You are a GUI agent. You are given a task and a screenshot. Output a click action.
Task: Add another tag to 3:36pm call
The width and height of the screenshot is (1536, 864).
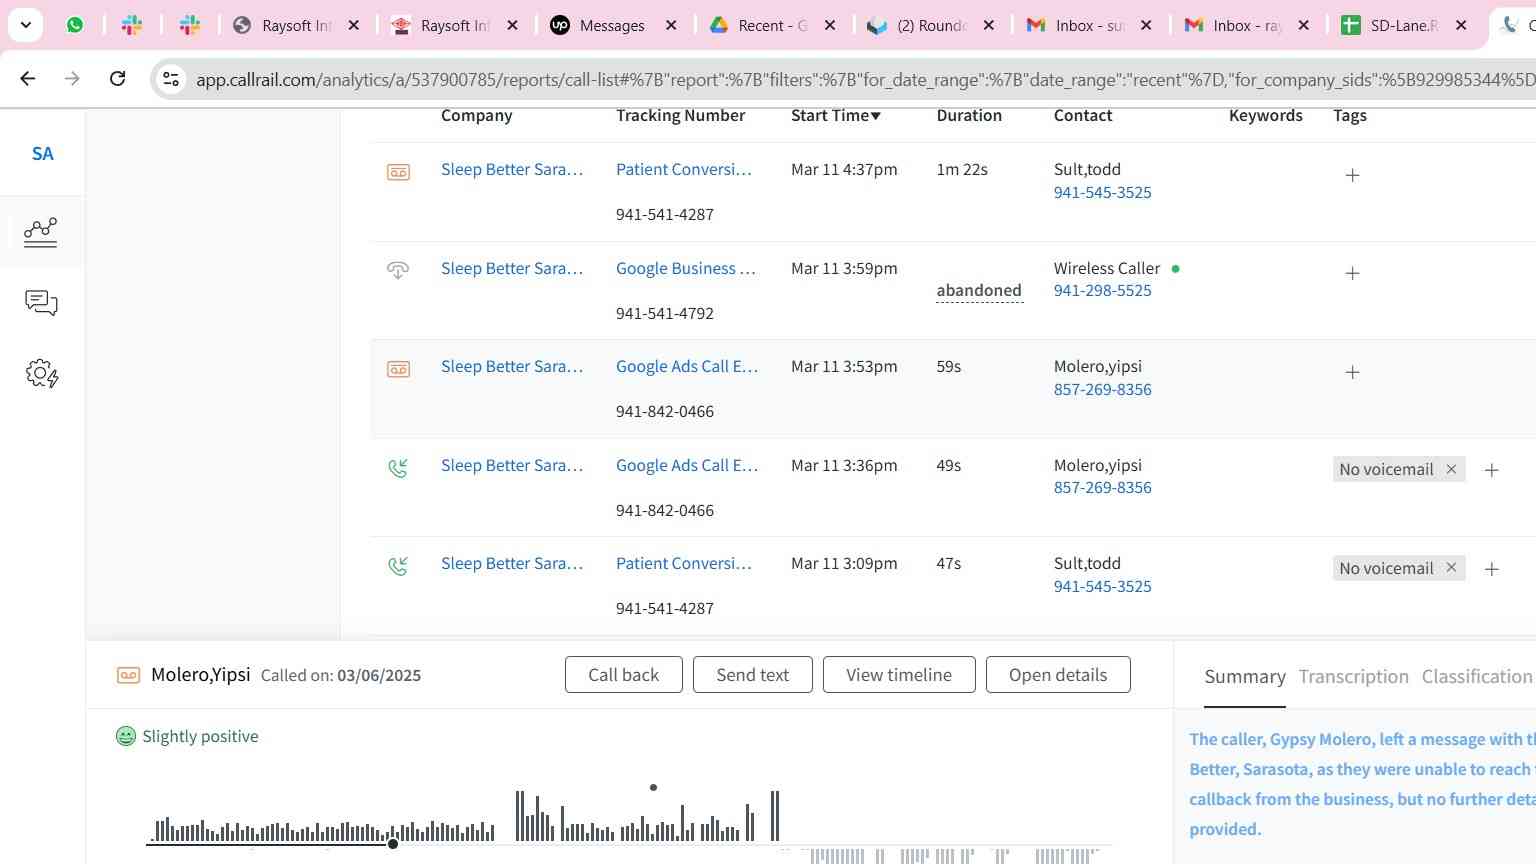[1491, 470]
